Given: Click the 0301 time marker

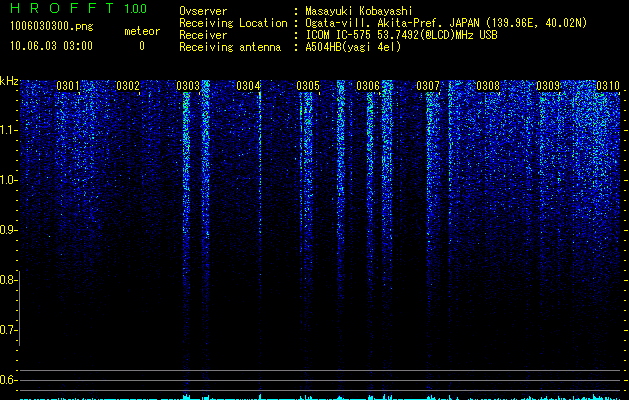Looking at the screenshot, I should (68, 86).
